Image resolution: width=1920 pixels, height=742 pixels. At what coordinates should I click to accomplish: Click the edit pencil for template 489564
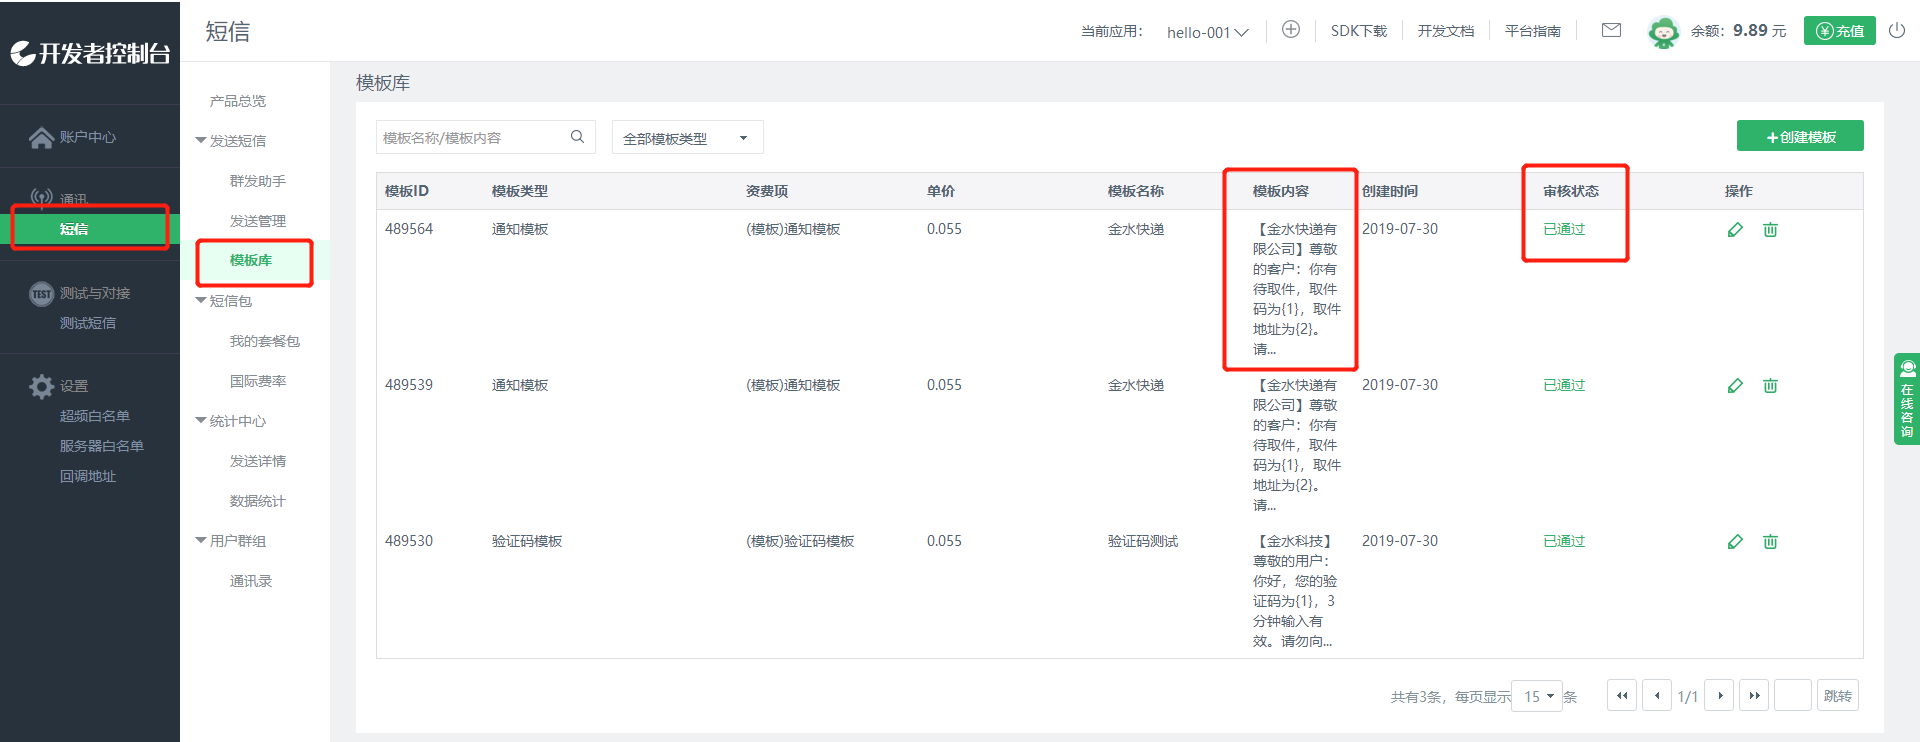(x=1735, y=230)
